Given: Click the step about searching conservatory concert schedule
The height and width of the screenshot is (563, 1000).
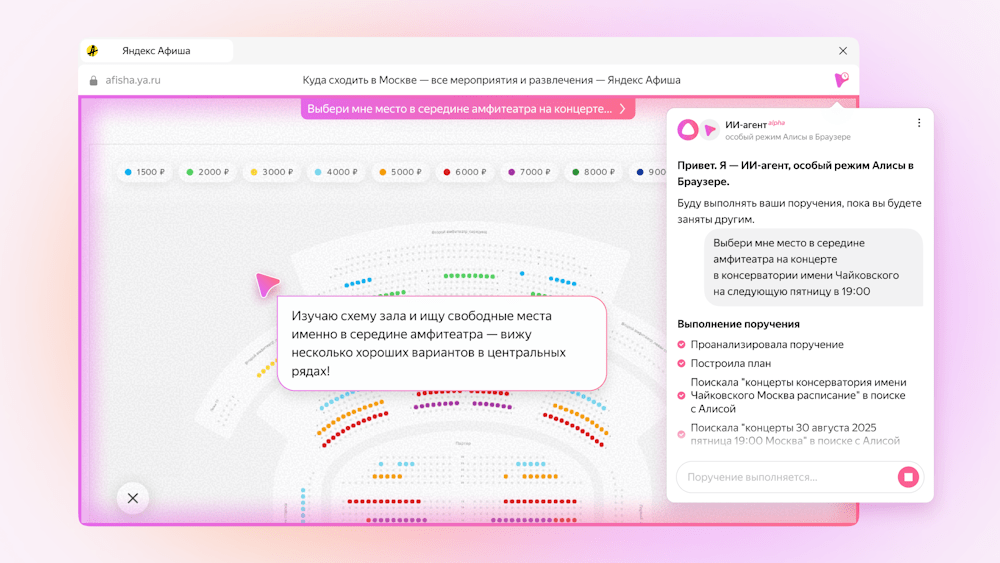Looking at the screenshot, I should 798,395.
